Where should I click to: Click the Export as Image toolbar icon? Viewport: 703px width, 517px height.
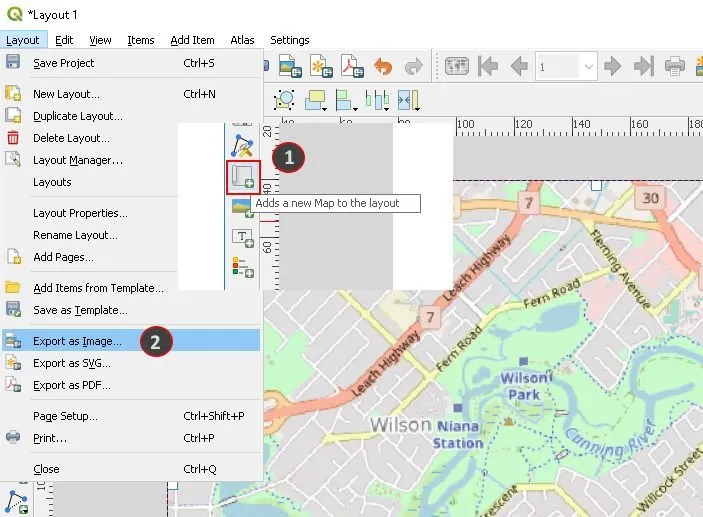coord(289,66)
